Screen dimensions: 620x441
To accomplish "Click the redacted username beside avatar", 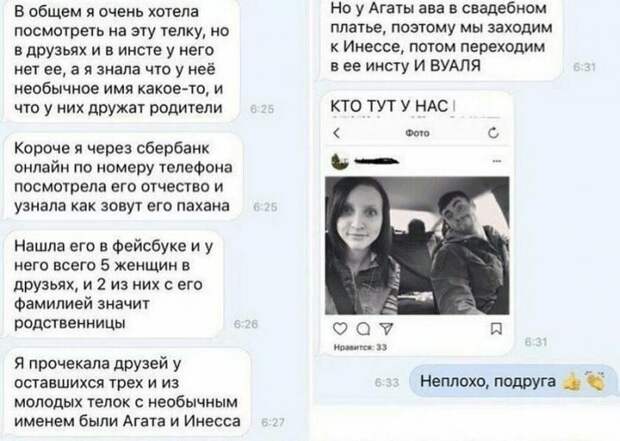I will (376, 161).
